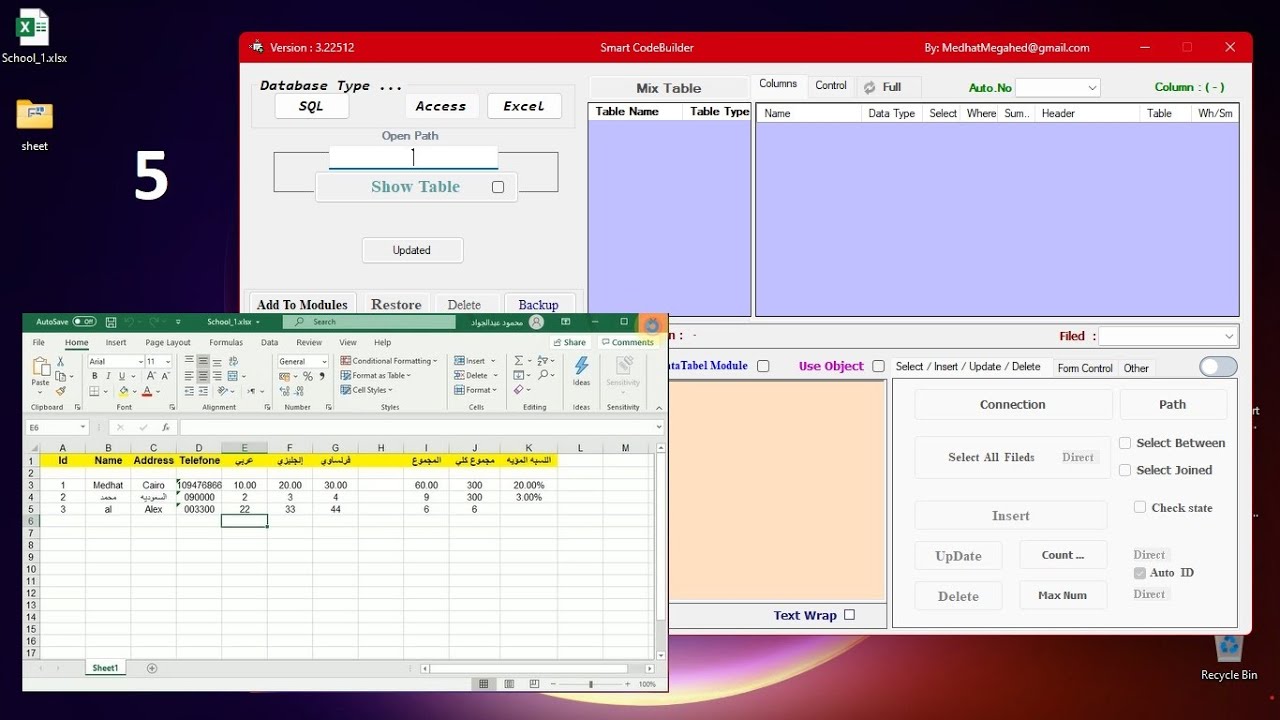Click the Ideas lightning icon in Excel
Viewport: 1280px width, 720px height.
coord(581,366)
